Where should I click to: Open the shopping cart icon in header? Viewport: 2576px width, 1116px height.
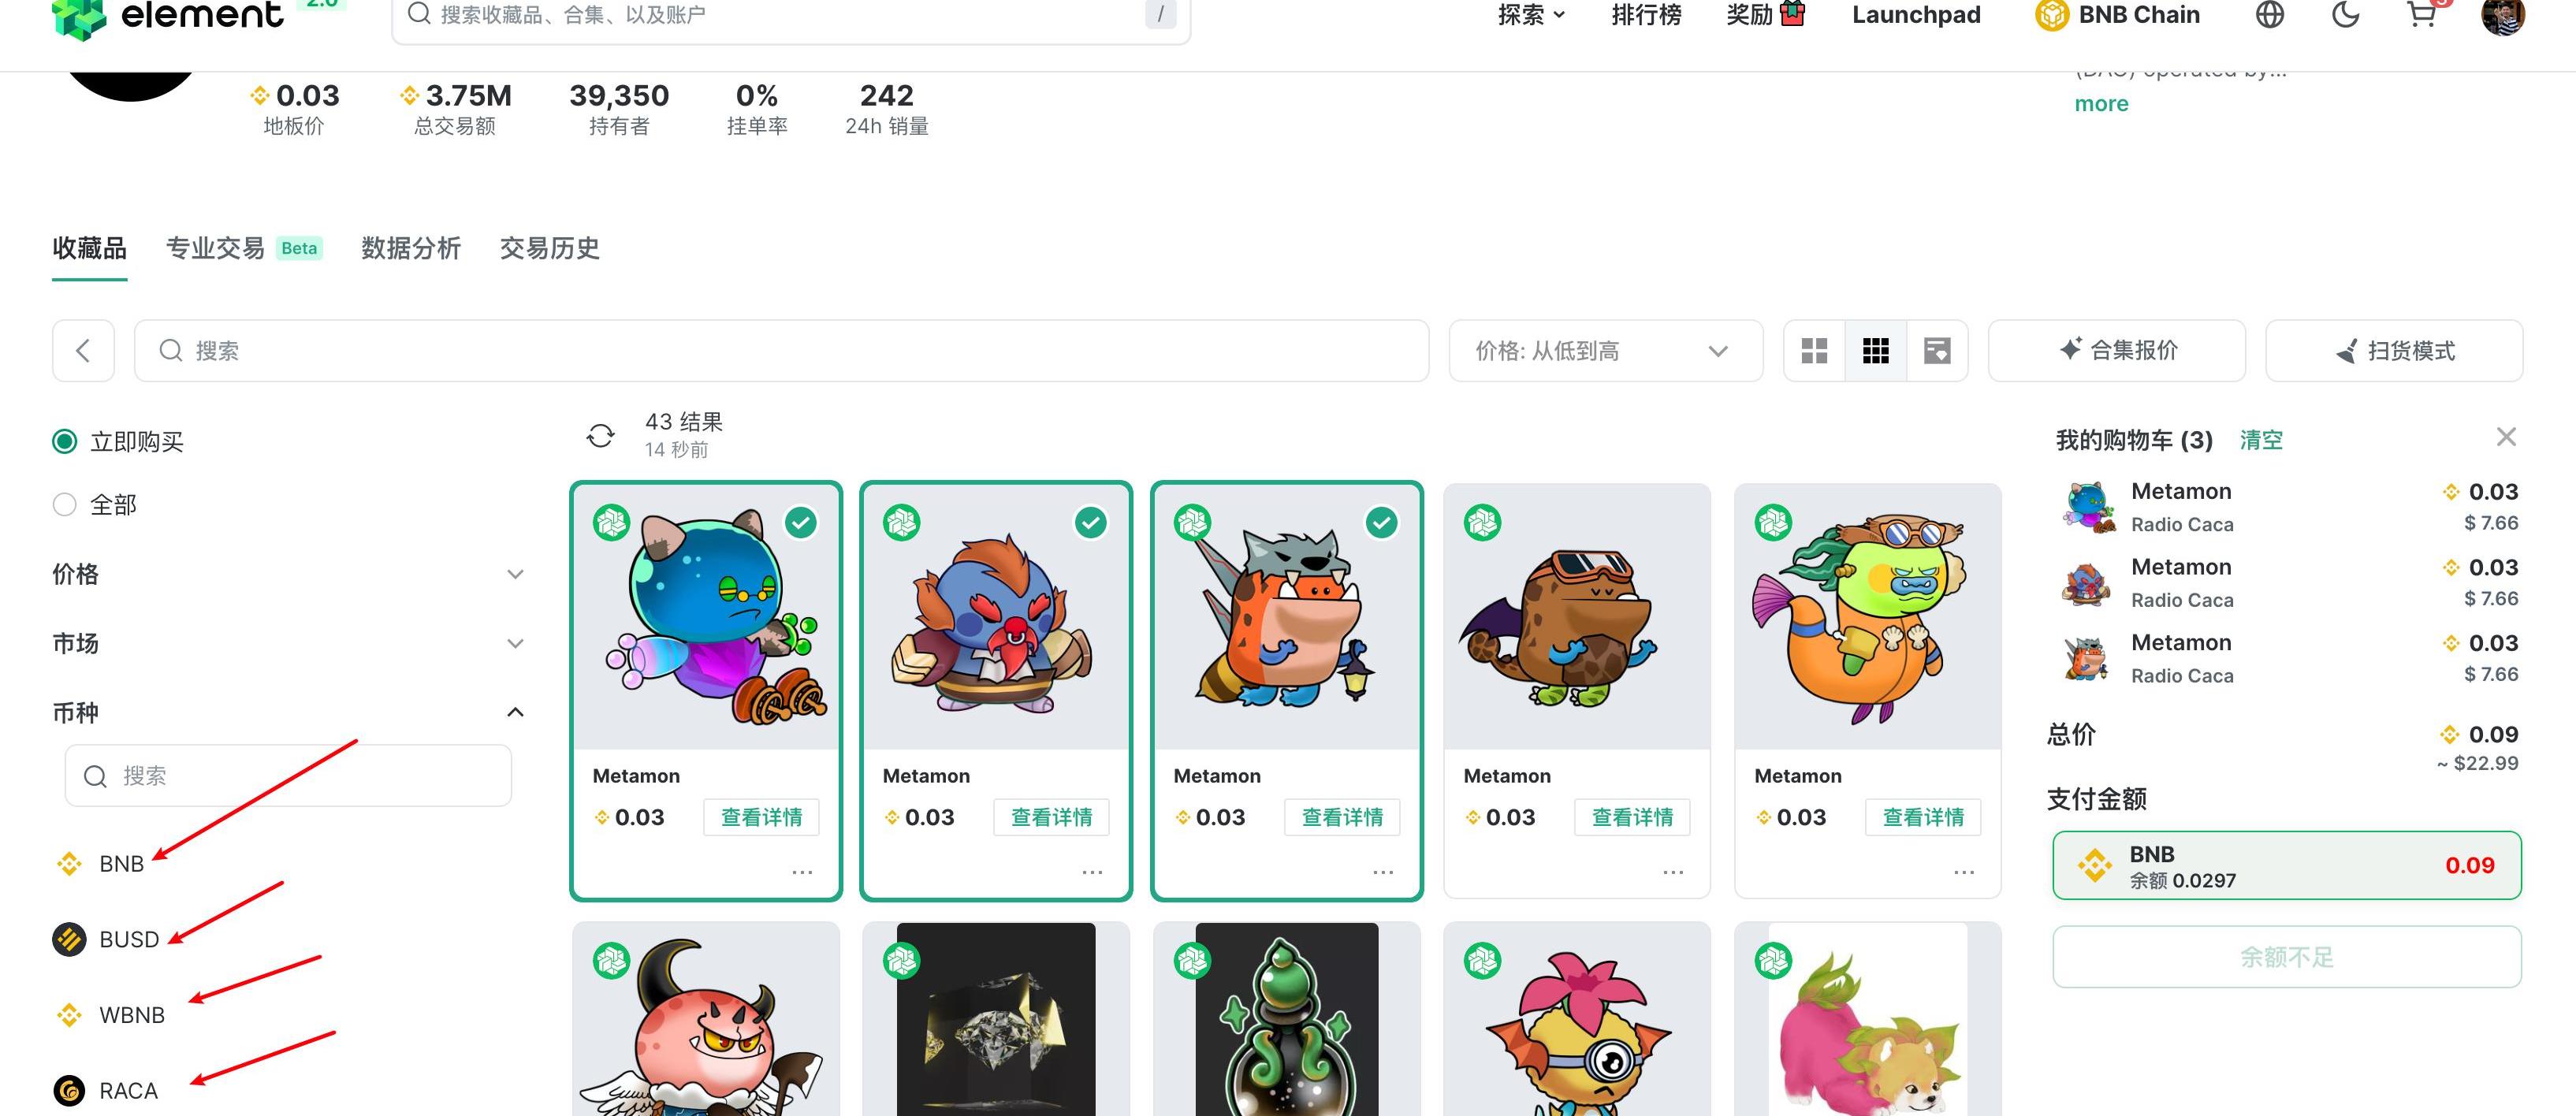(2421, 15)
